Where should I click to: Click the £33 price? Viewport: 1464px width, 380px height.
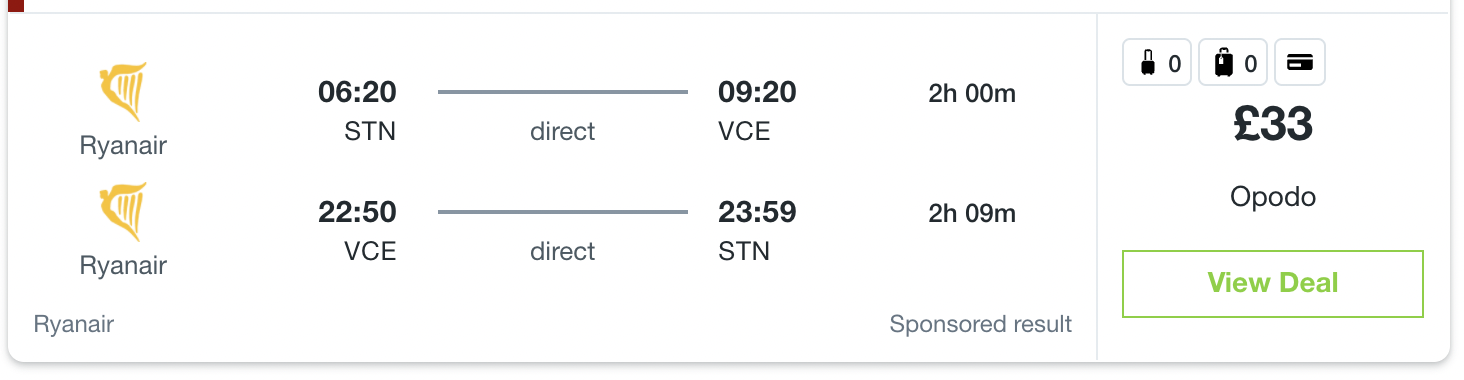pyautogui.click(x=1273, y=125)
